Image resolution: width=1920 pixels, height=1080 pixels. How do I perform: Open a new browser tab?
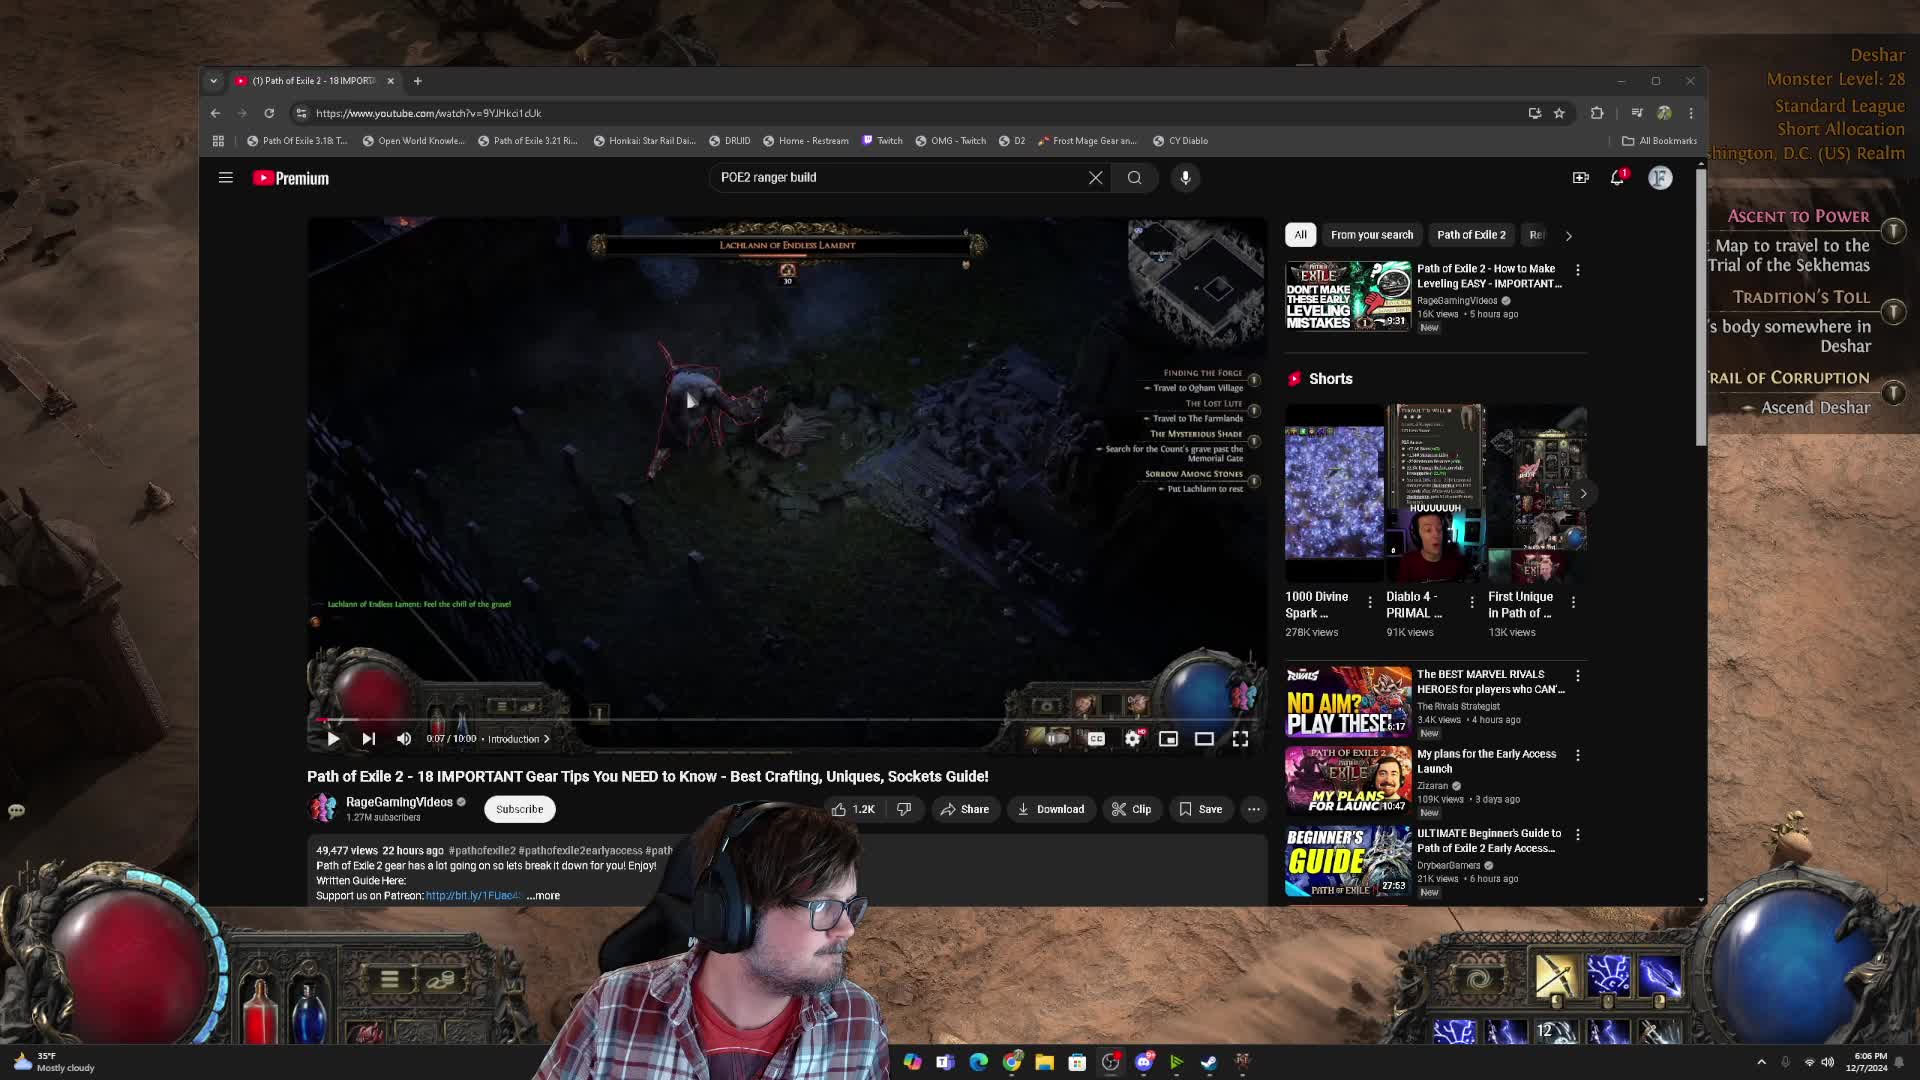[418, 81]
